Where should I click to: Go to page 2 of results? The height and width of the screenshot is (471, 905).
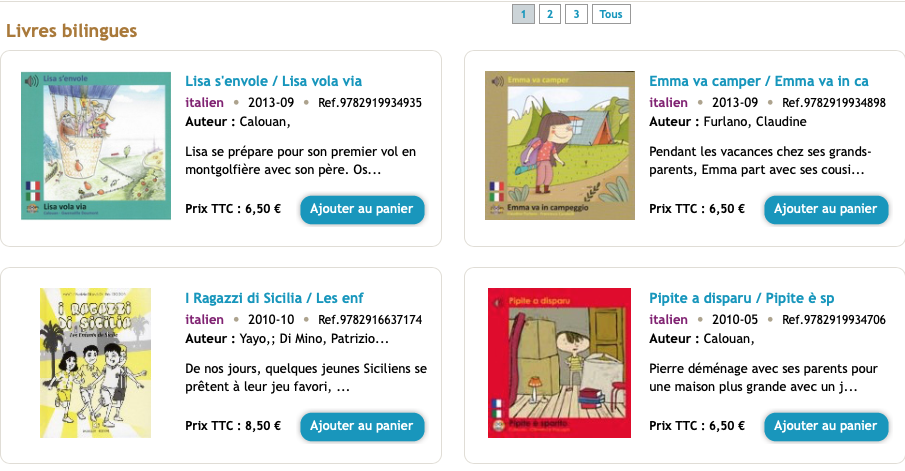point(549,14)
